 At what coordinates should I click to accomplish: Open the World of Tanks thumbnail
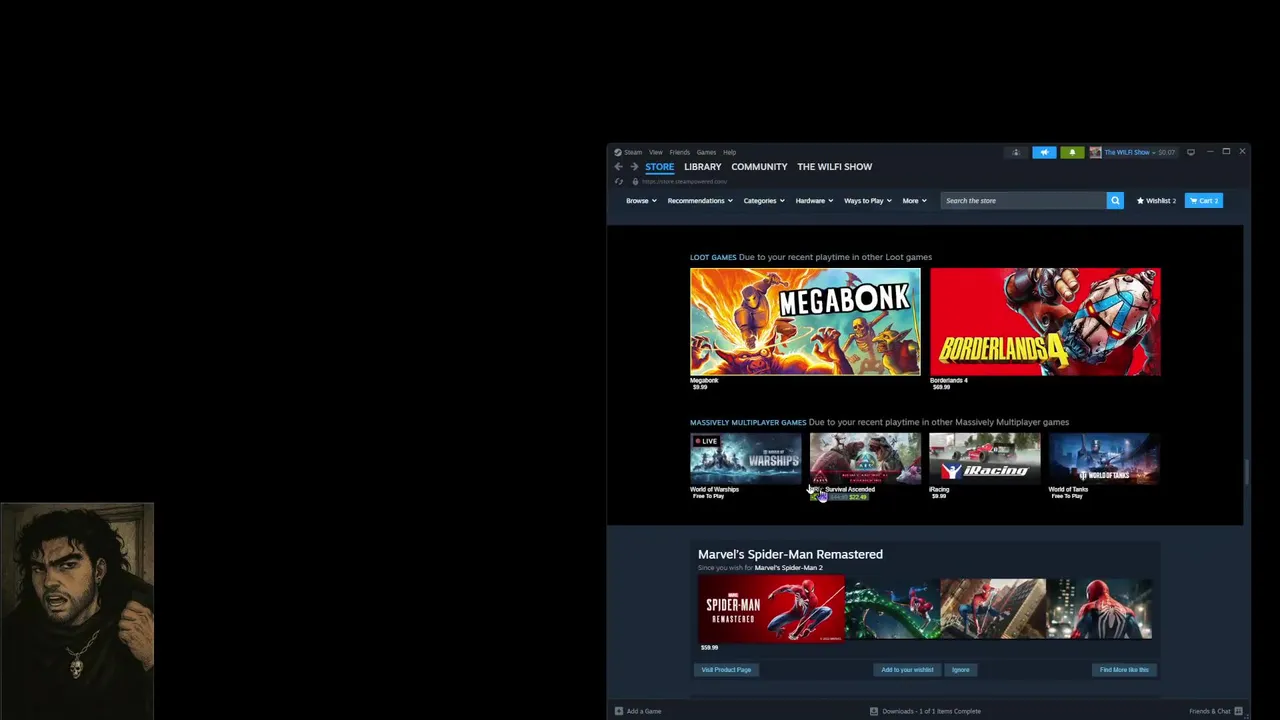pos(1104,459)
